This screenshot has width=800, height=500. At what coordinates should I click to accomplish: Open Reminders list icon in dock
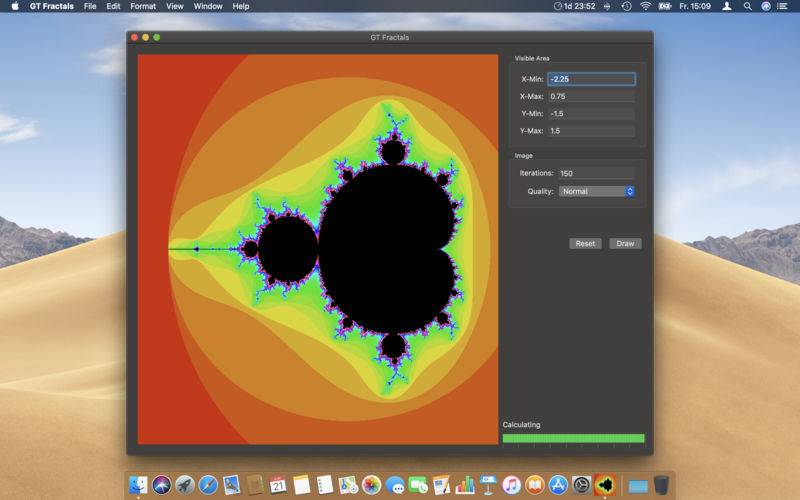click(324, 485)
